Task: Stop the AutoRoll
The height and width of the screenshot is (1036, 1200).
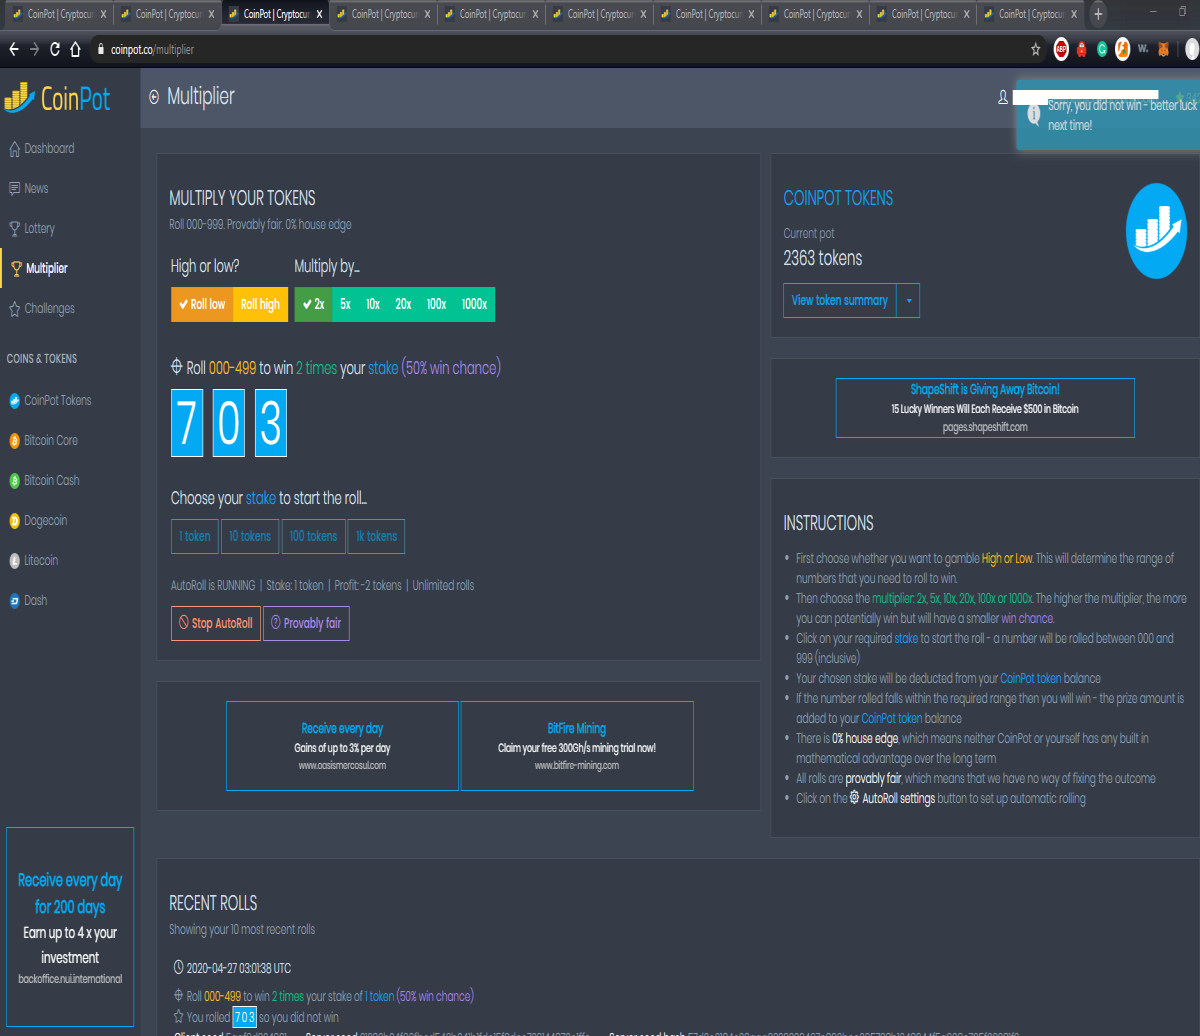Action: (215, 623)
